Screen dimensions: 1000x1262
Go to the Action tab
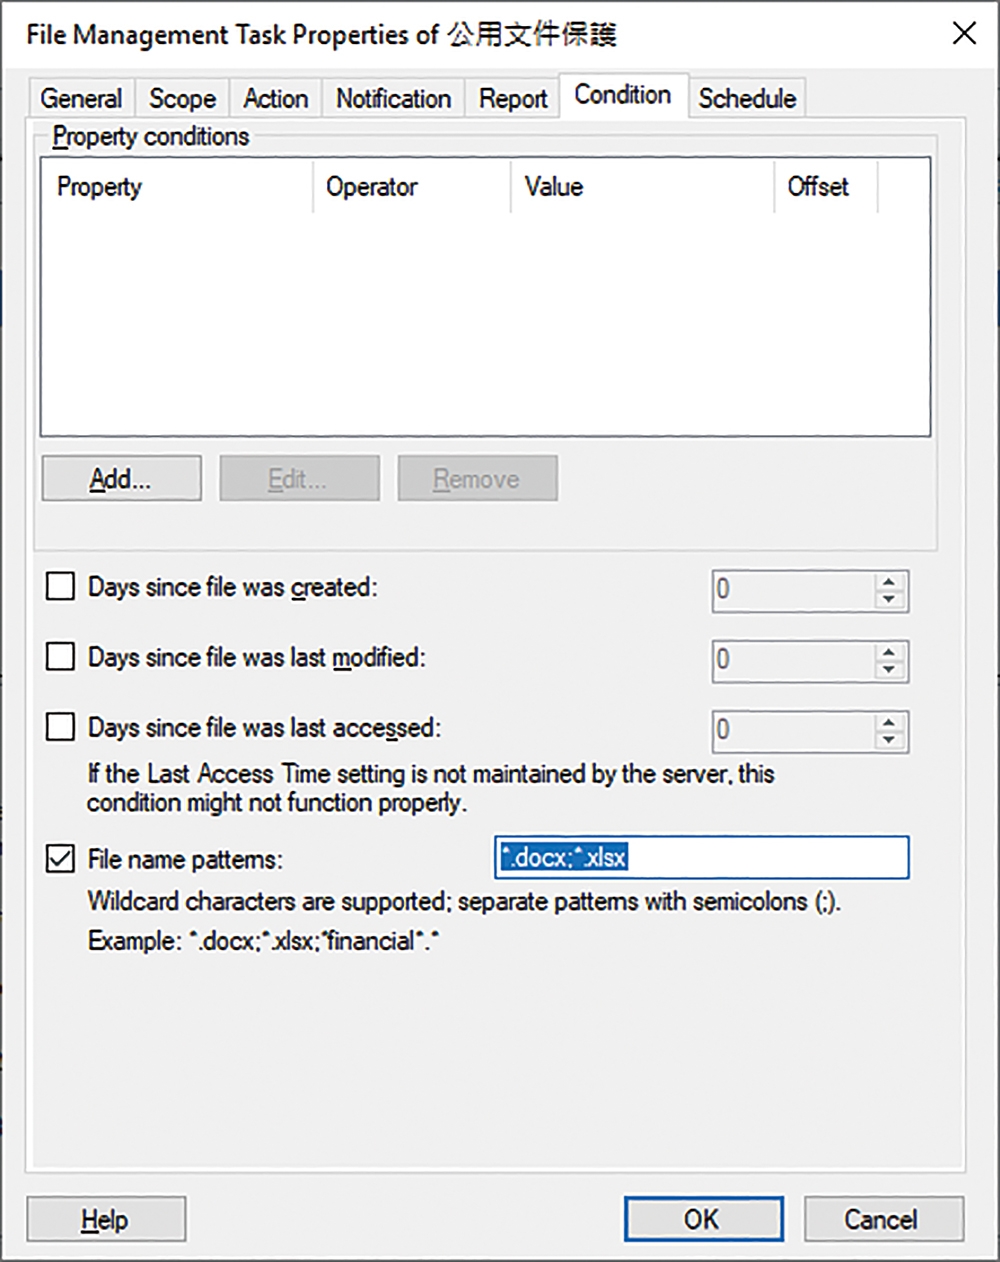tap(276, 98)
